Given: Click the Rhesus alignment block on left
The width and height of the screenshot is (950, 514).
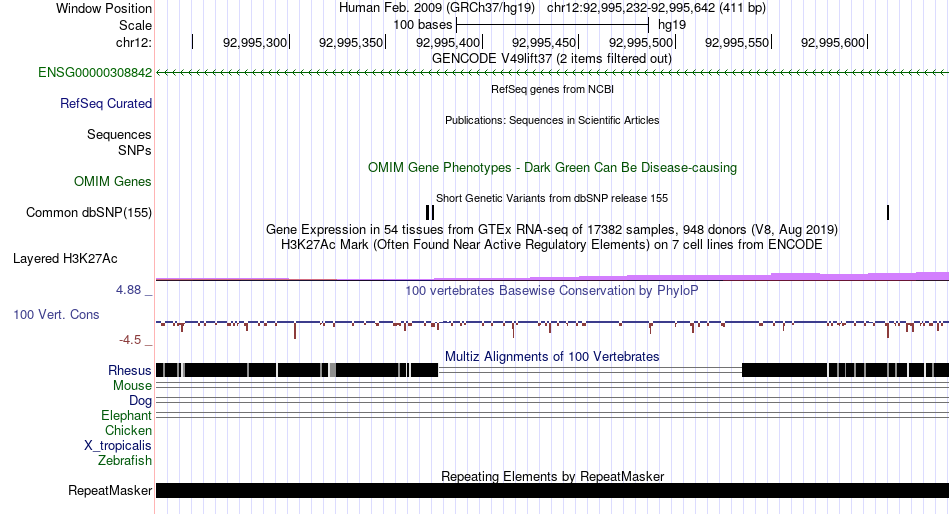Looking at the screenshot, I should click(x=297, y=370).
